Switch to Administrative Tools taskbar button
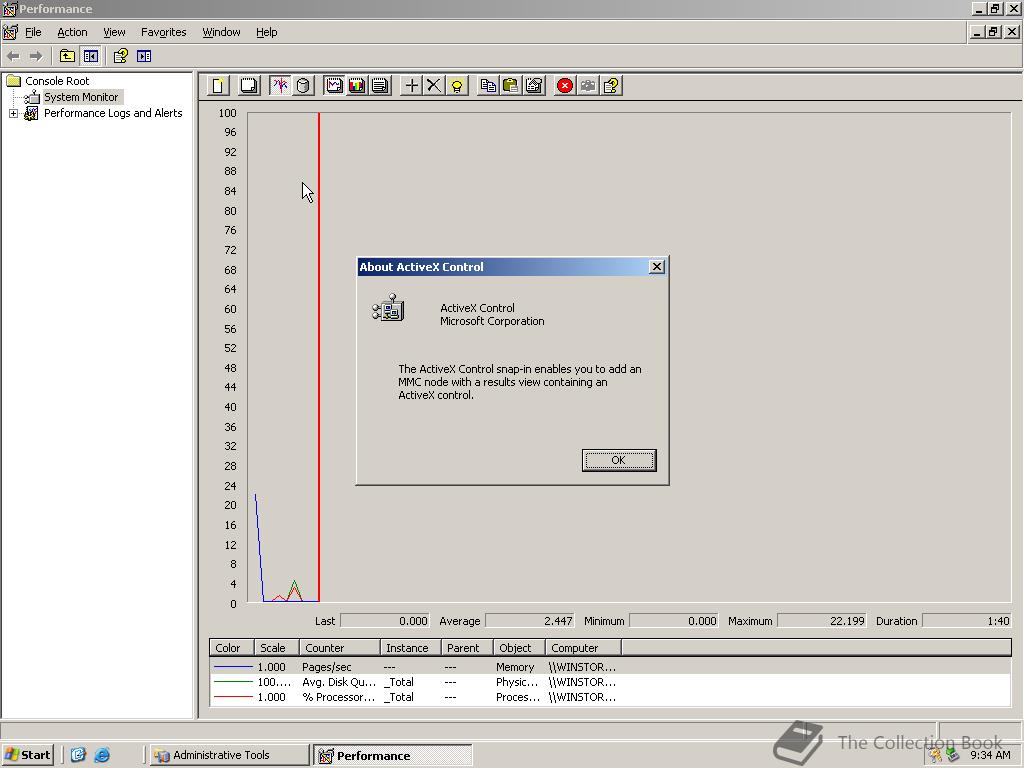 click(x=229, y=755)
